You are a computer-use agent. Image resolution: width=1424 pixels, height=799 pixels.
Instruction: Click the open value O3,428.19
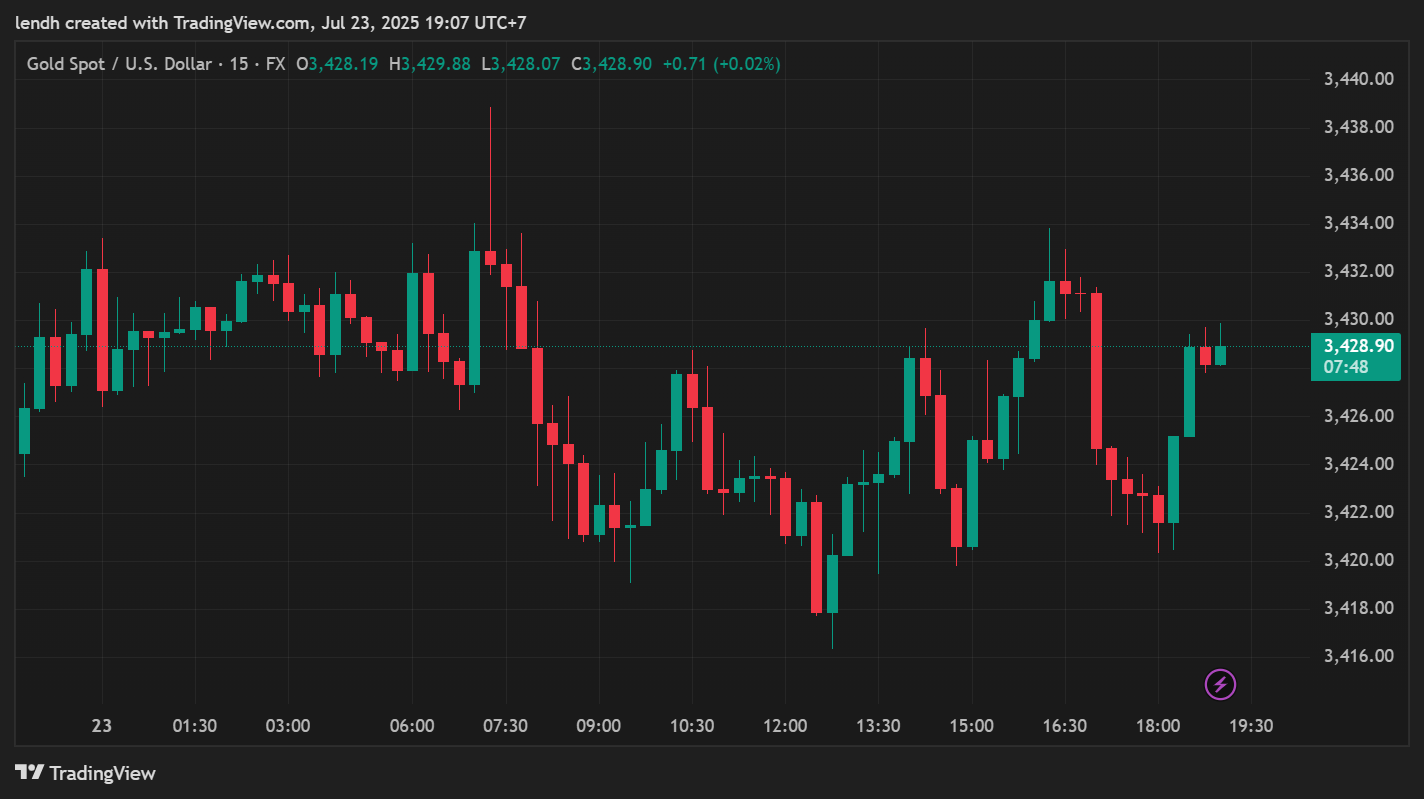(337, 64)
